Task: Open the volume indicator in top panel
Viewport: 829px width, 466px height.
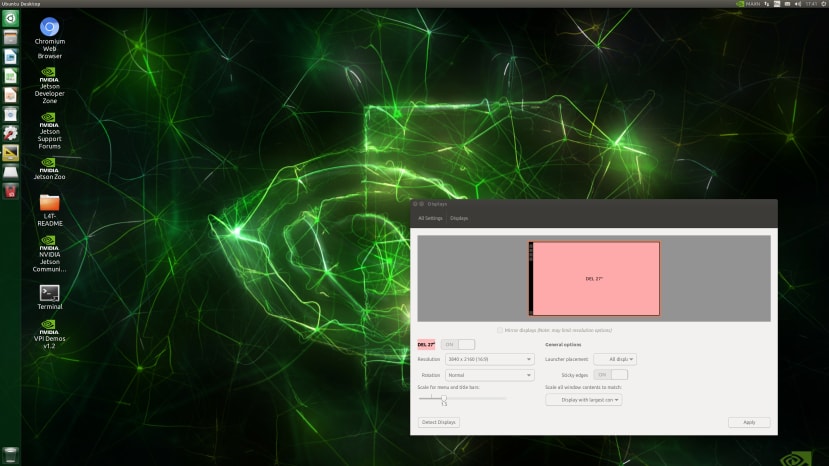Action: pyautogui.click(x=798, y=4)
